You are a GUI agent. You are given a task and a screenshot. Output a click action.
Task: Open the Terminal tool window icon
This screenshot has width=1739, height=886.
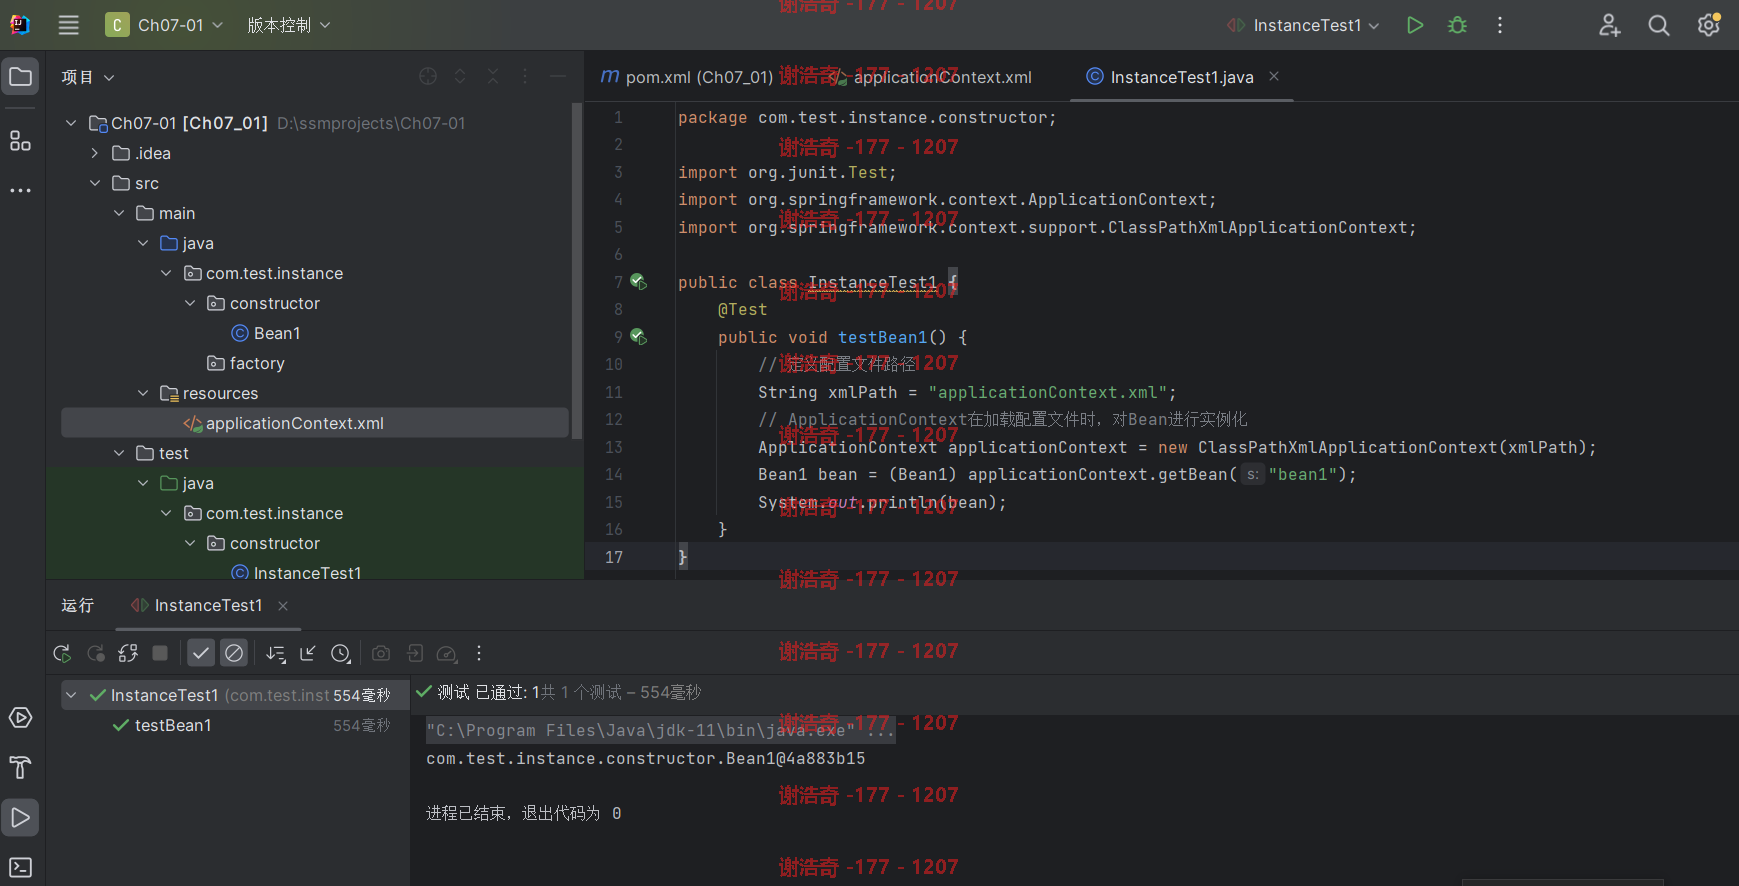point(21,867)
